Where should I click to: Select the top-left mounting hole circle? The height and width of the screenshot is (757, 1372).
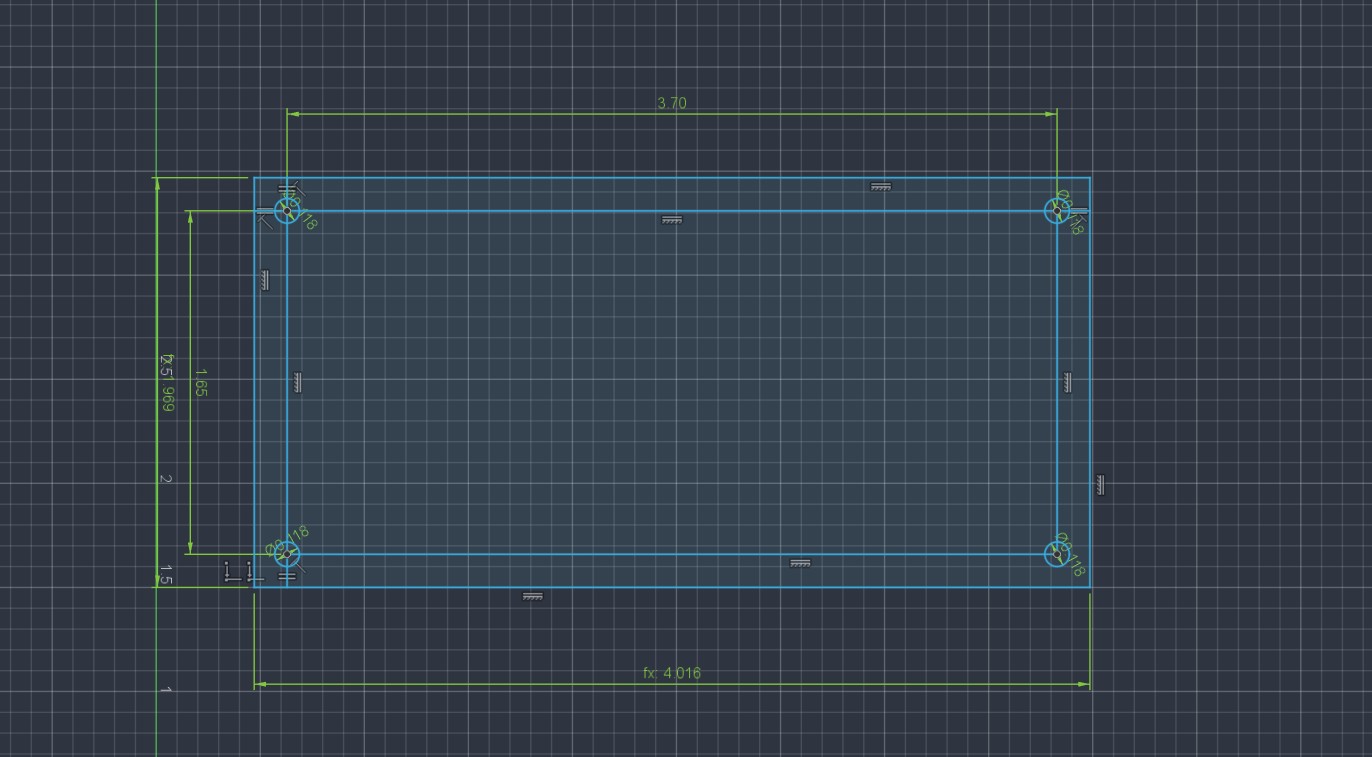(x=287, y=211)
